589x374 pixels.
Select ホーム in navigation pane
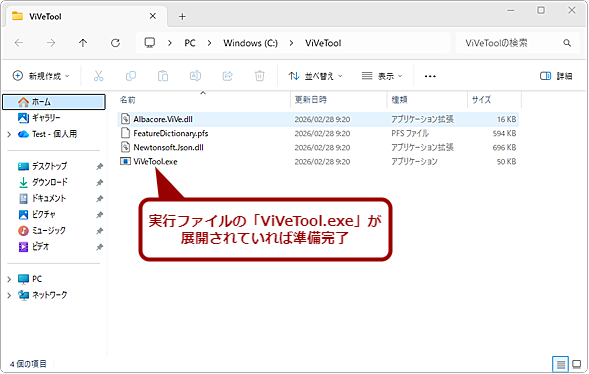click(54, 102)
